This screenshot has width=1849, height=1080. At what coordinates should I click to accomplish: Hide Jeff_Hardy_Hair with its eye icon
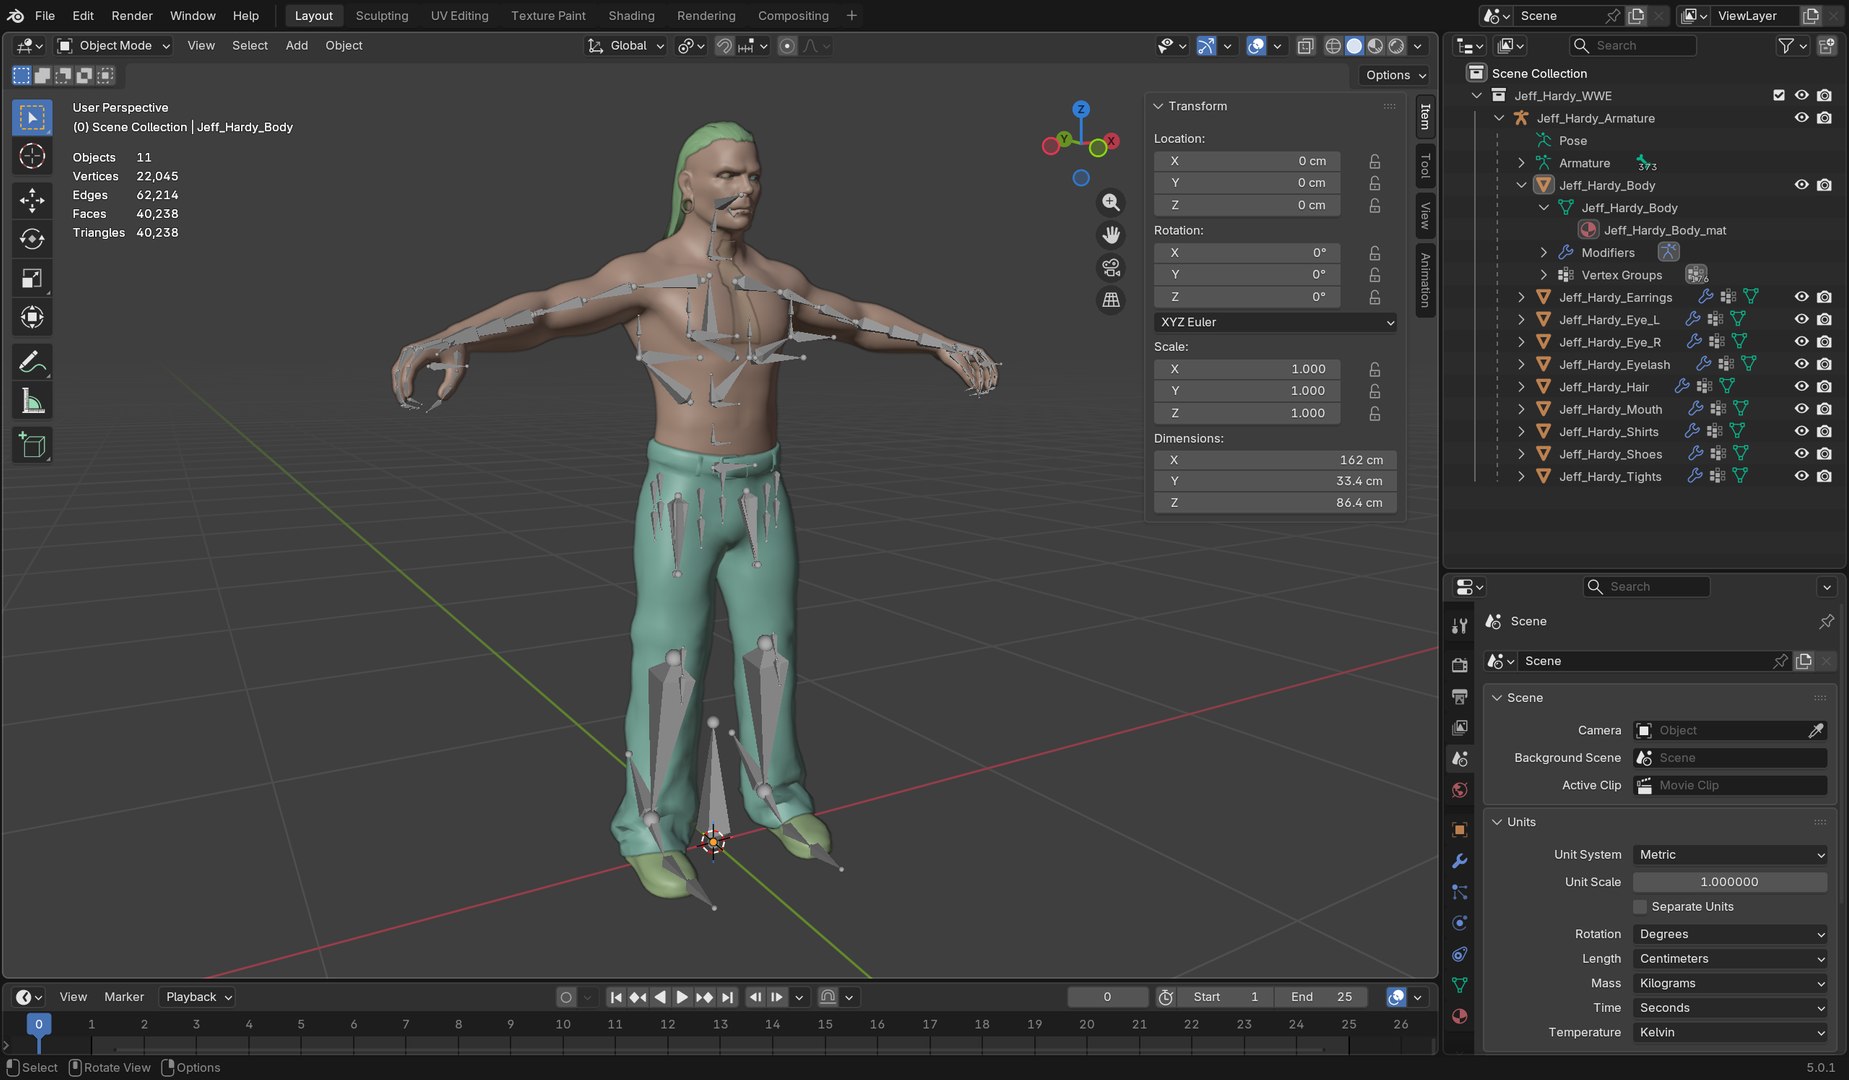tap(1801, 387)
